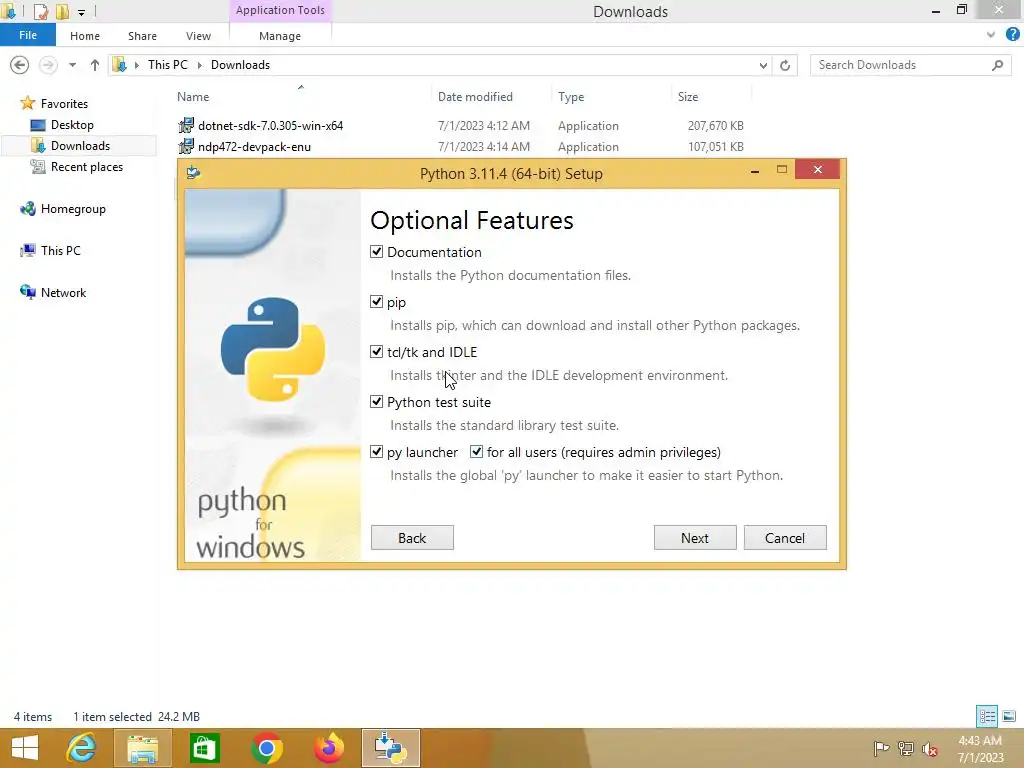The width and height of the screenshot is (1024, 768).
Task: Disable the Python test suite checkbox
Action: point(376,402)
